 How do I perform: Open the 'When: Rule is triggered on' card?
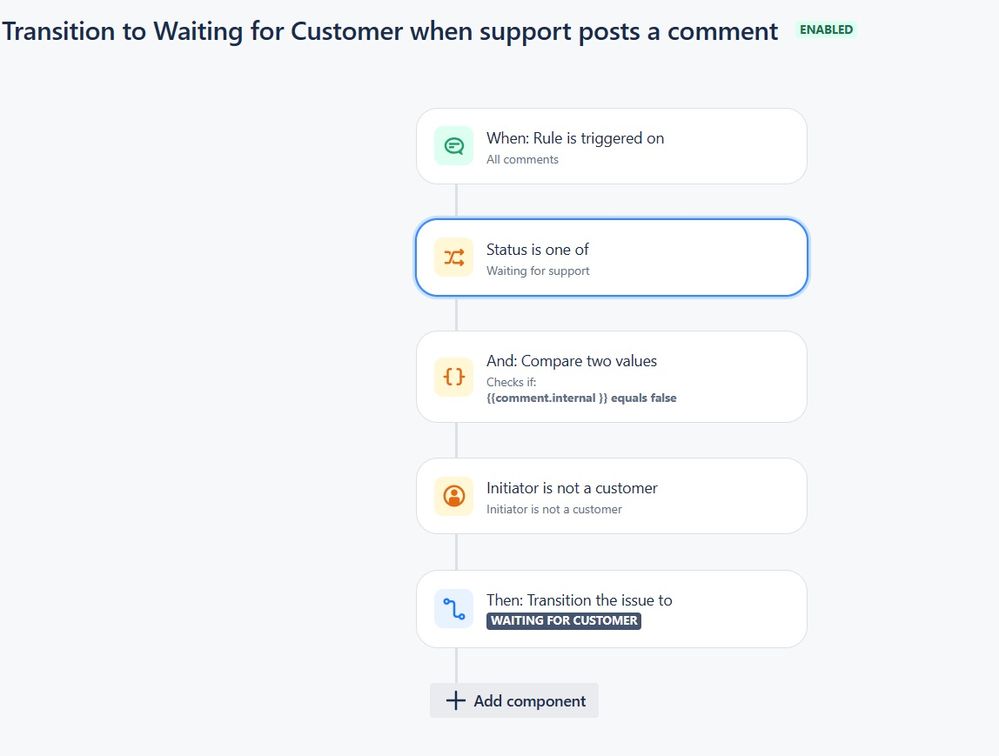click(x=612, y=146)
